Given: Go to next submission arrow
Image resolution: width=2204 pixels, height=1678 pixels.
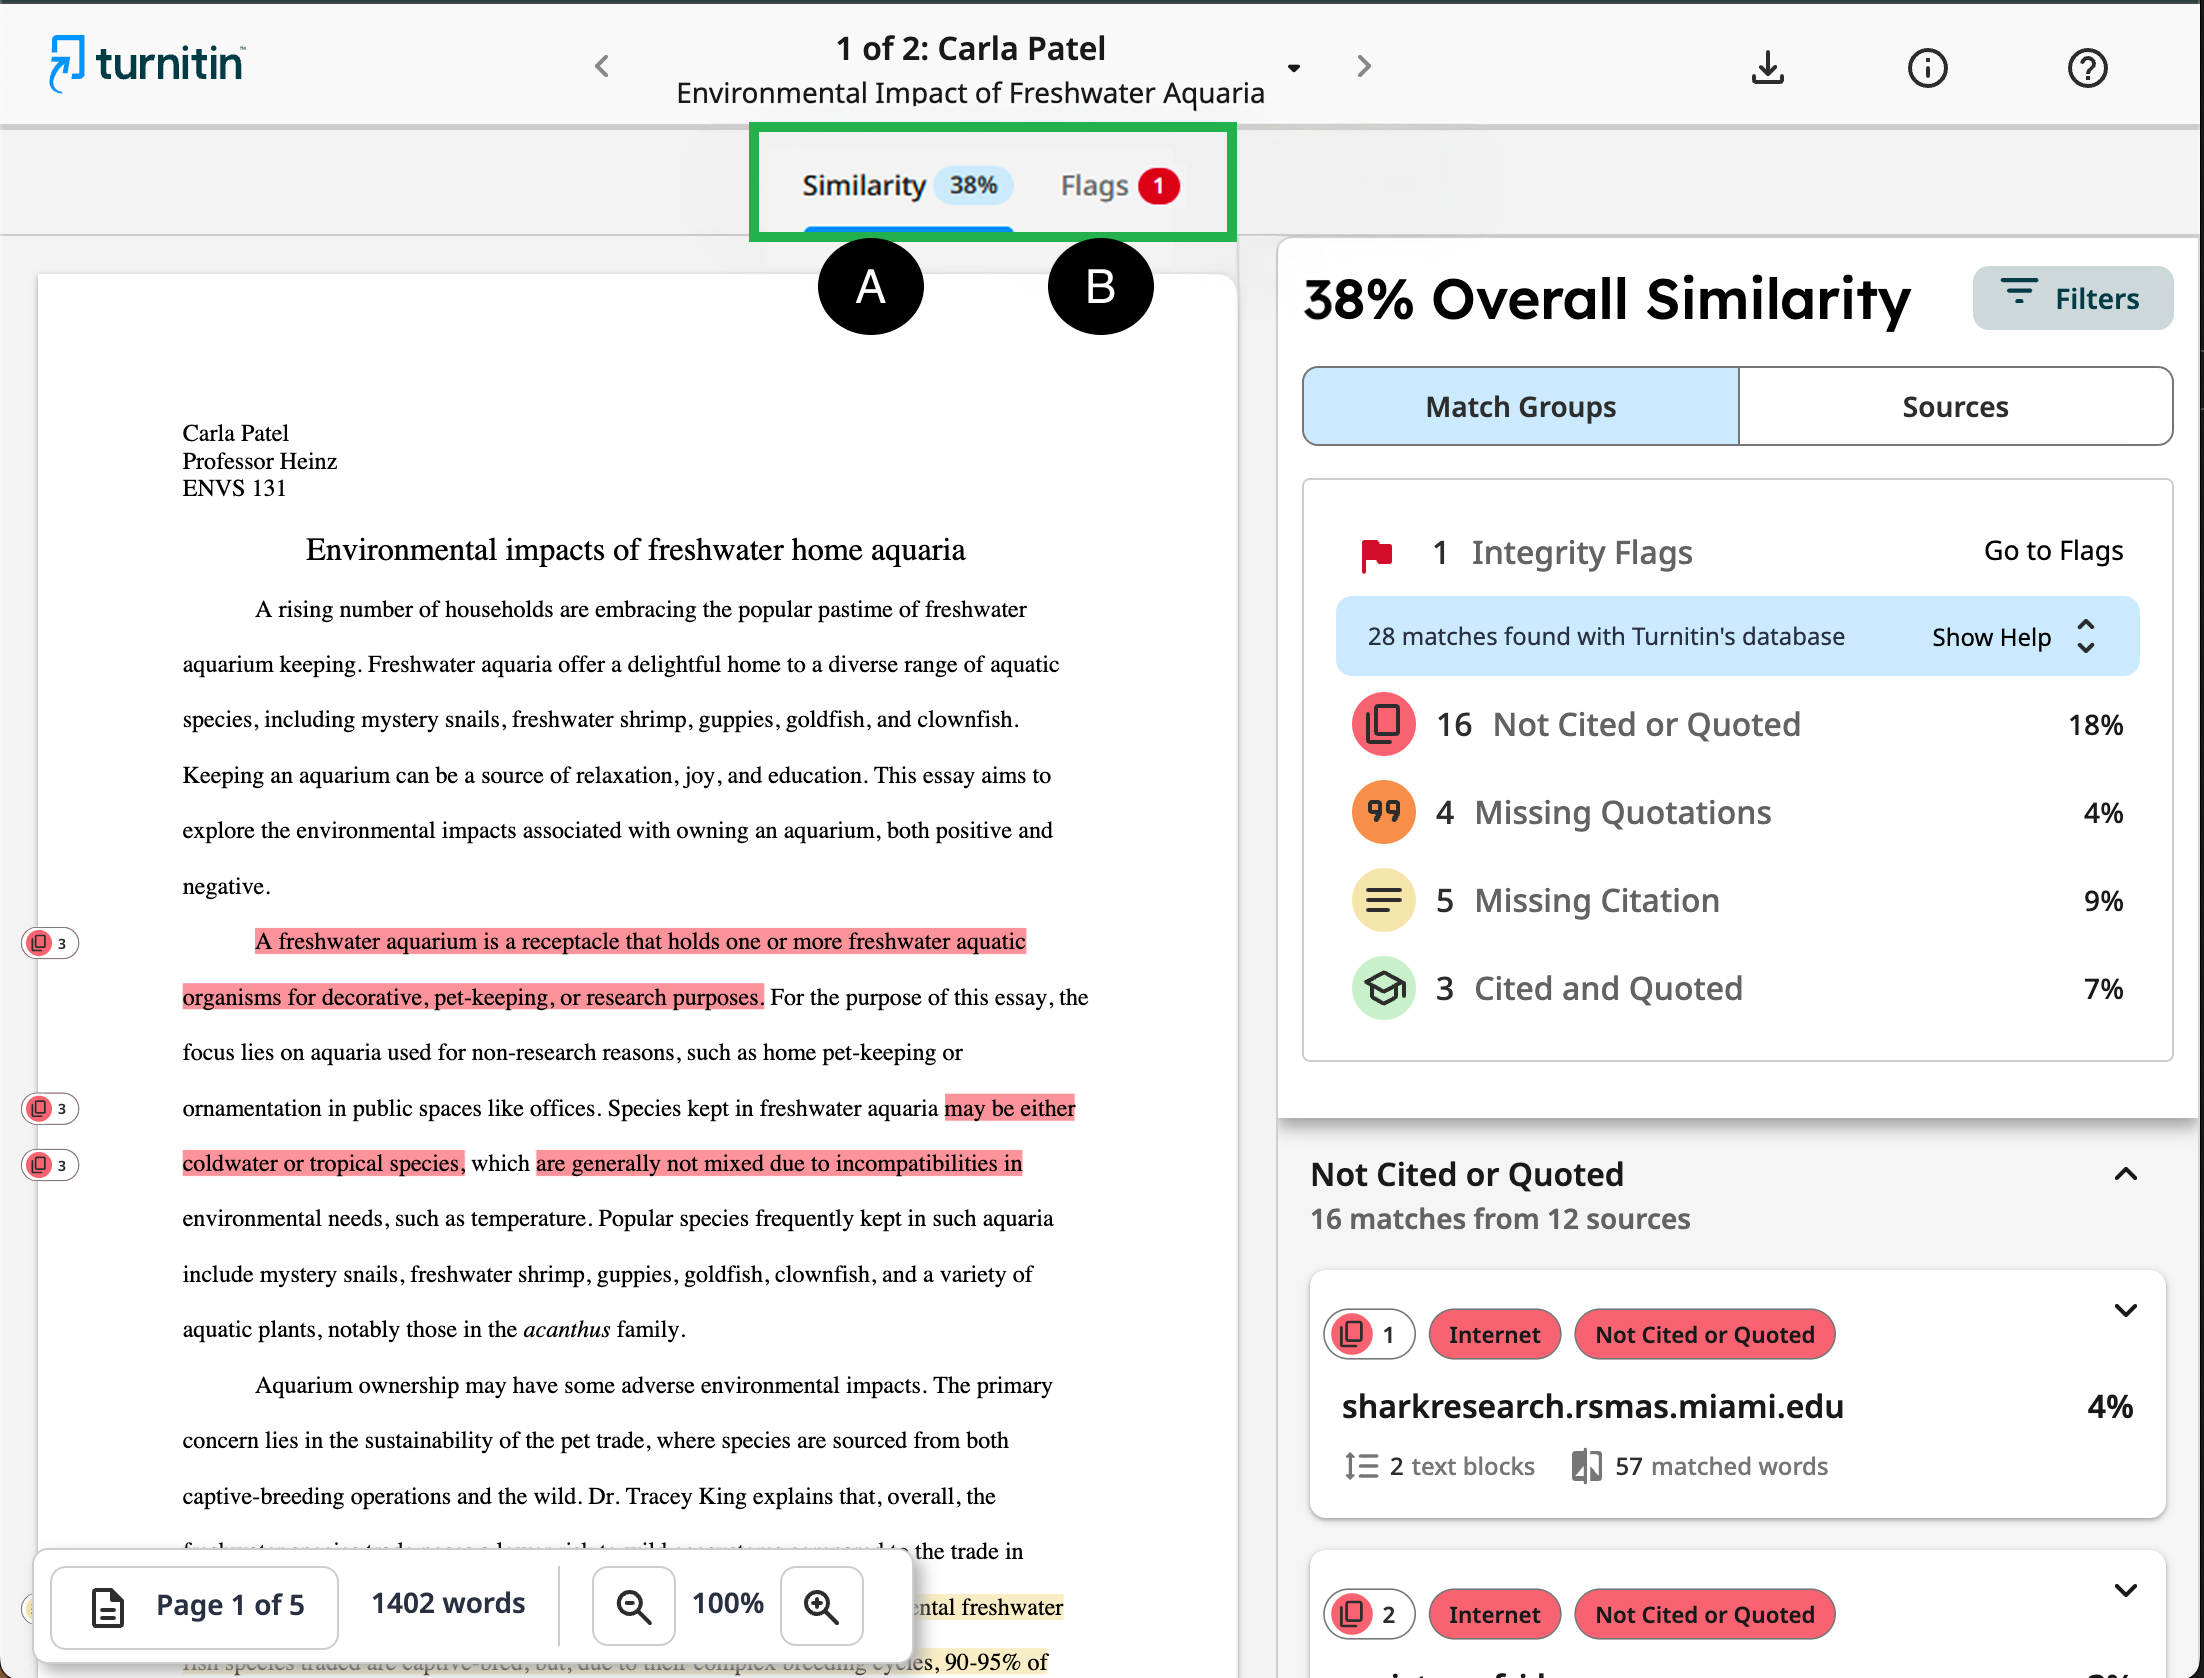Looking at the screenshot, I should coord(1364,67).
